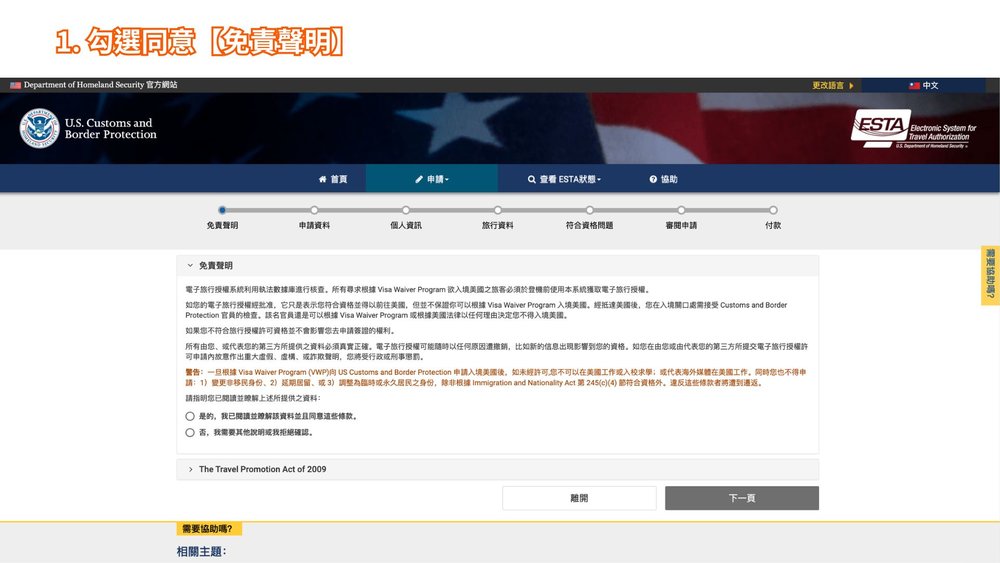The image size is (1000, 563).
Task: Click the 相關主題 heading text
Action: coord(202,552)
